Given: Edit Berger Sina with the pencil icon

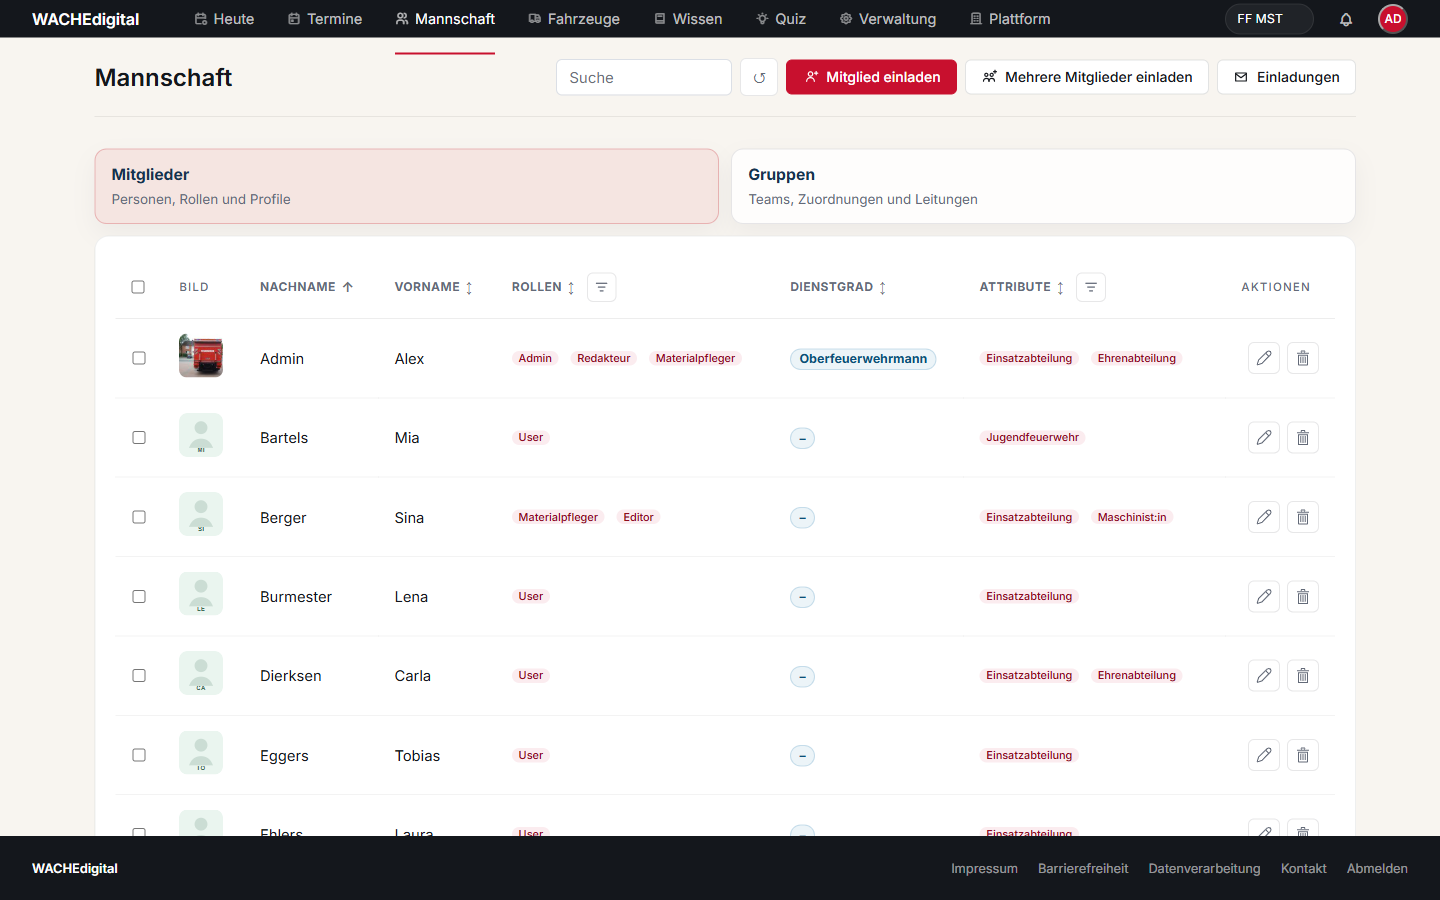Looking at the screenshot, I should (x=1264, y=517).
